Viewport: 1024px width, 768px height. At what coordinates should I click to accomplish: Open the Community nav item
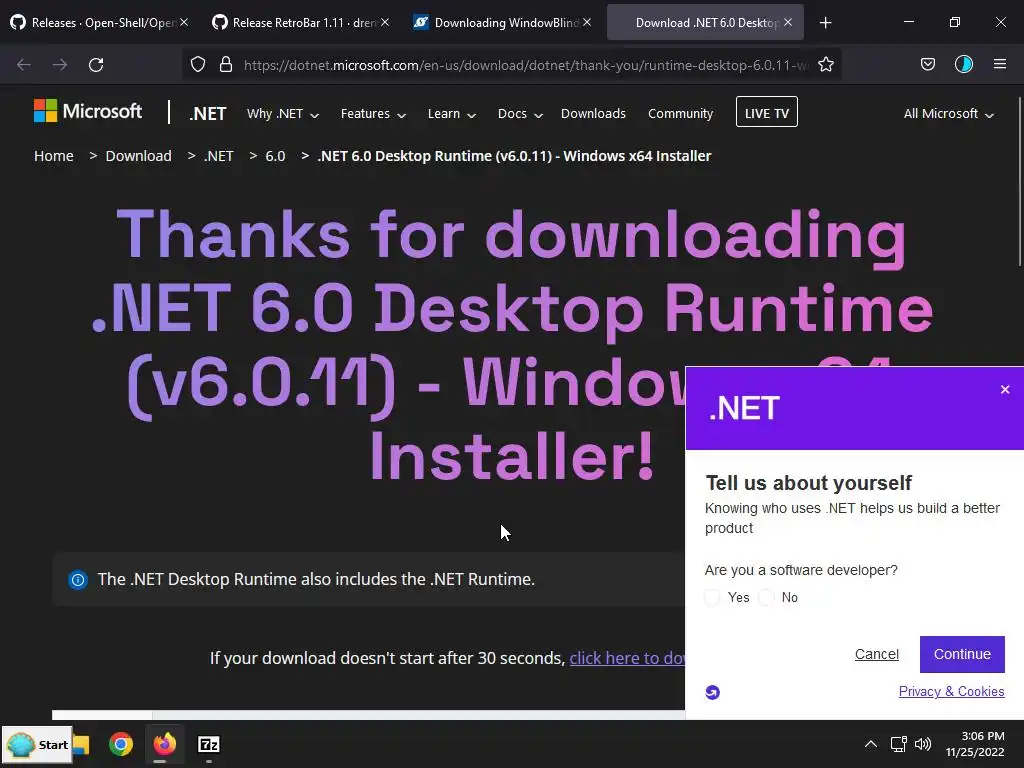click(680, 114)
